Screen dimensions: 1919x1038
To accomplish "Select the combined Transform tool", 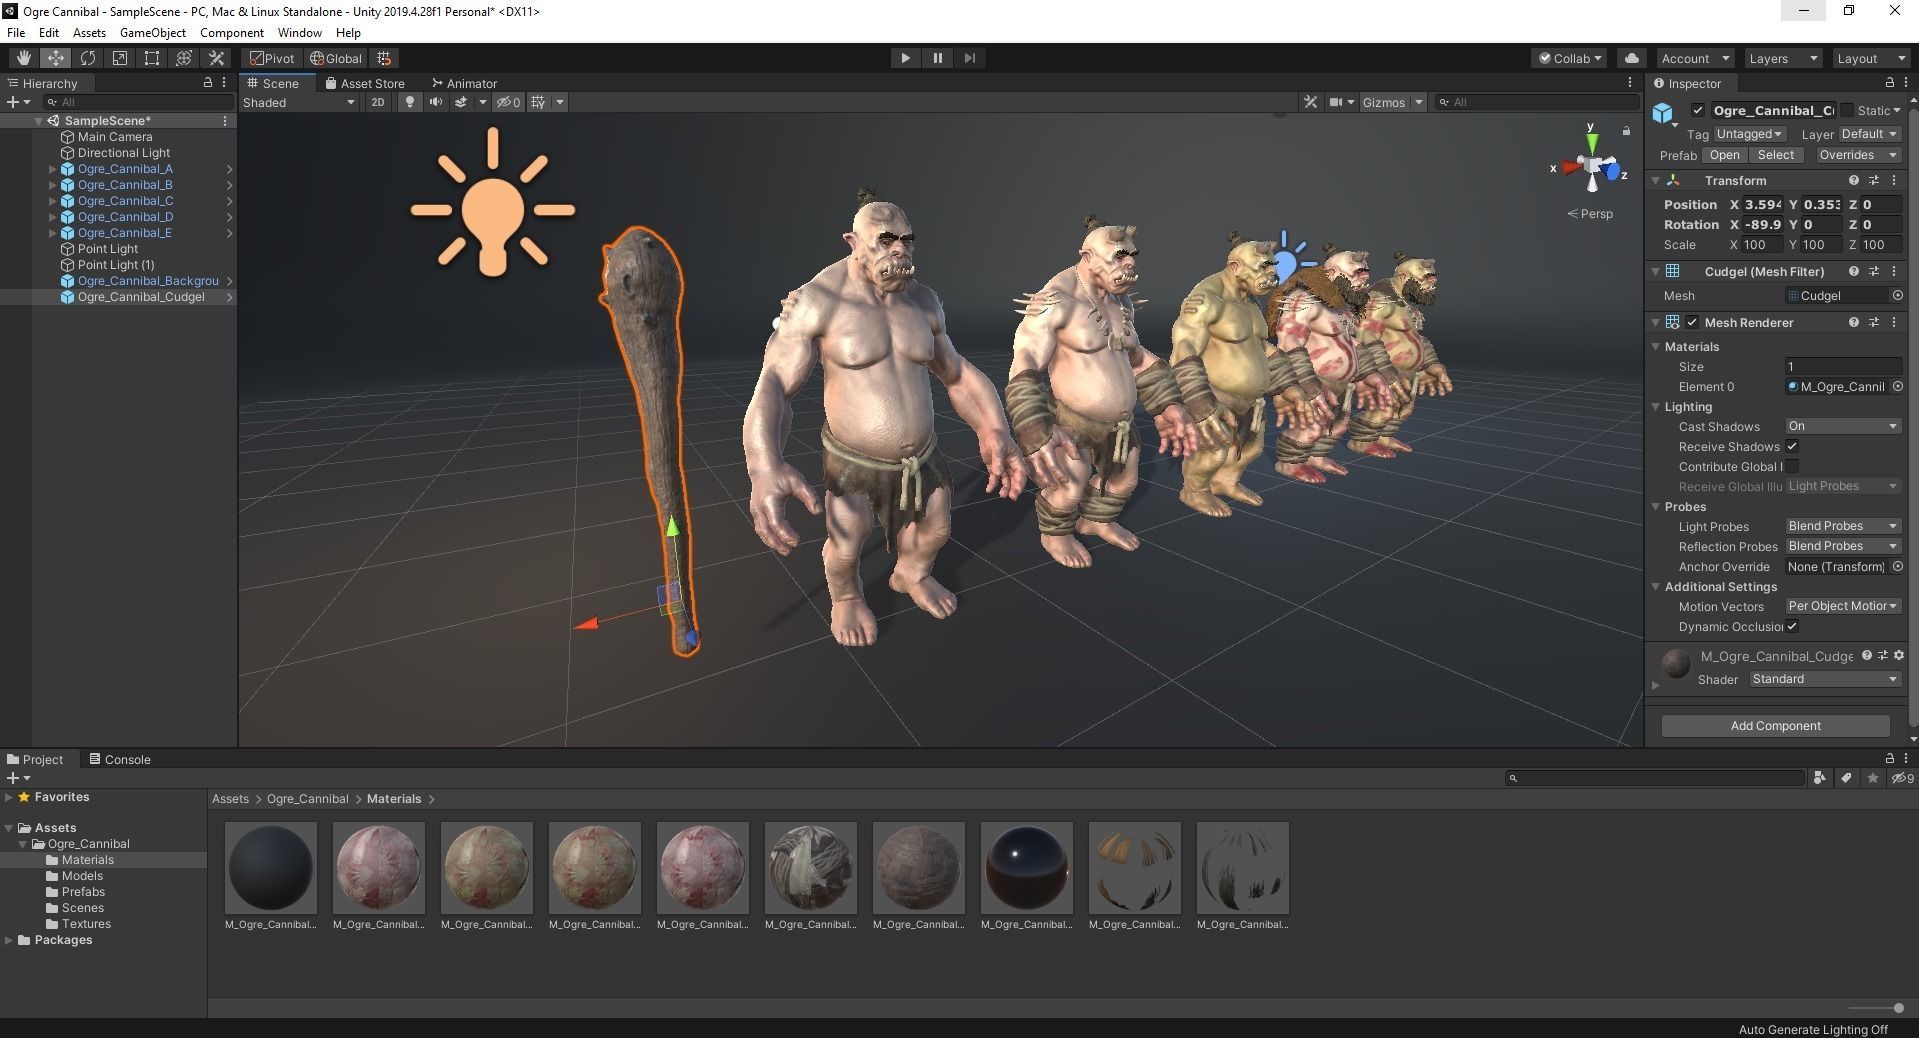I will pyautogui.click(x=183, y=58).
